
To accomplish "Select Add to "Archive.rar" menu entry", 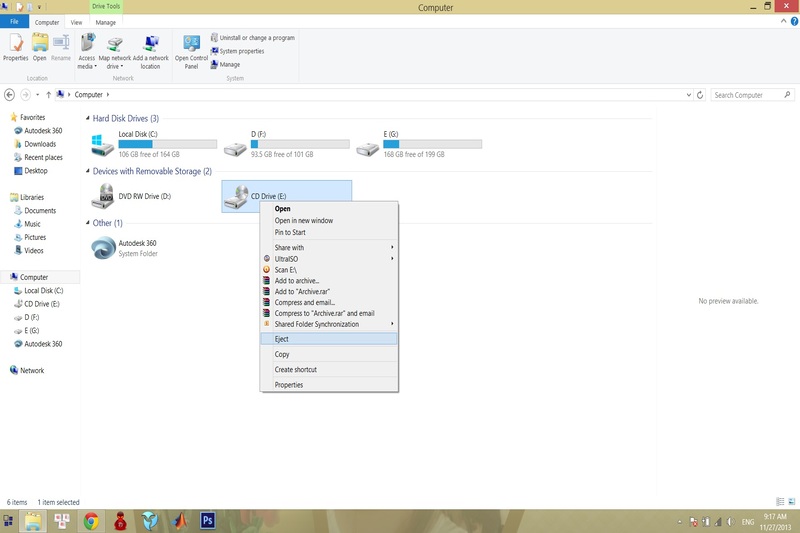I will tap(303, 291).
